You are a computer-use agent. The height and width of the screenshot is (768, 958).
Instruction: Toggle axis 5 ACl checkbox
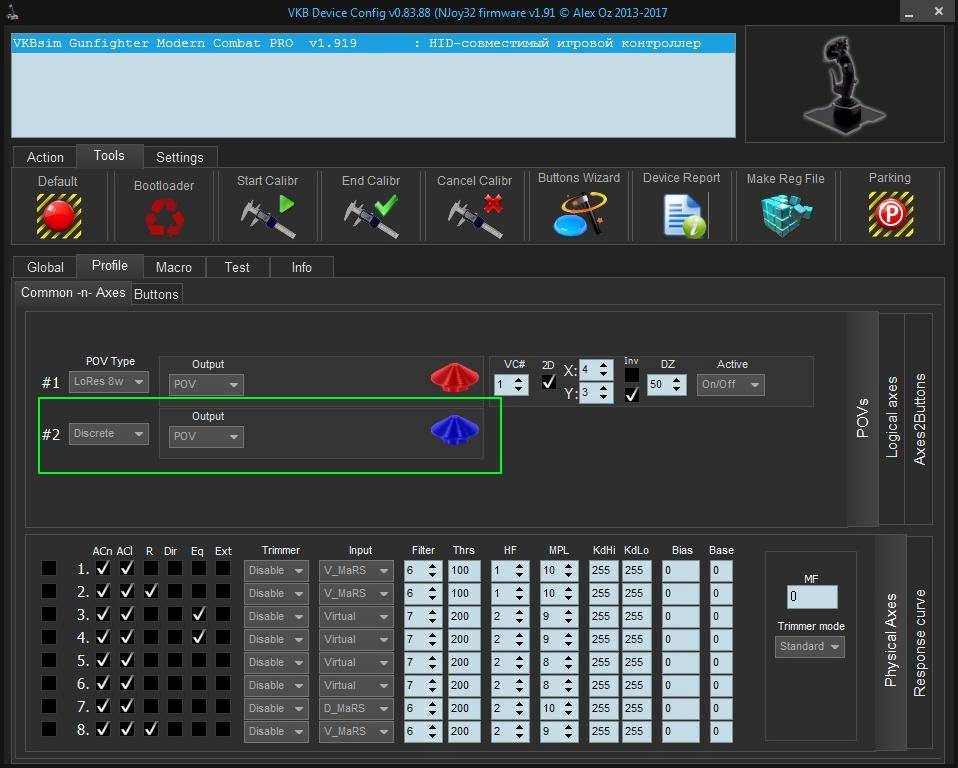pyautogui.click(x=126, y=660)
